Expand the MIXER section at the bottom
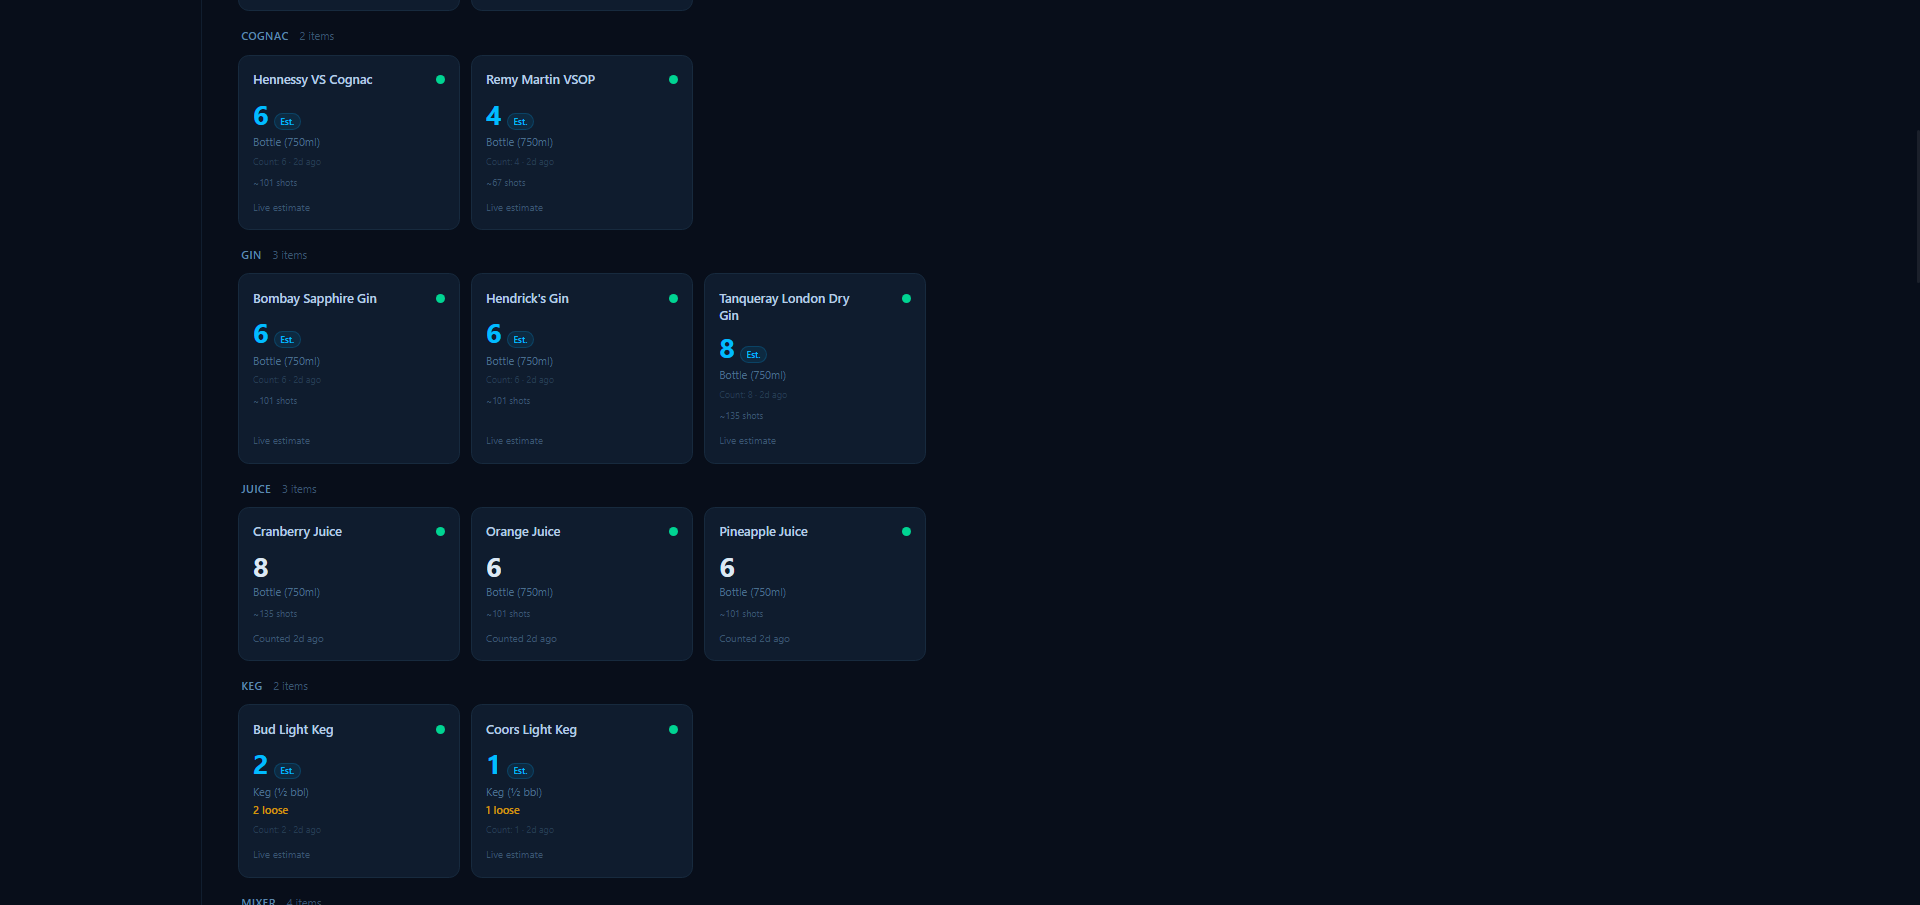The width and height of the screenshot is (1920, 905). 258,901
